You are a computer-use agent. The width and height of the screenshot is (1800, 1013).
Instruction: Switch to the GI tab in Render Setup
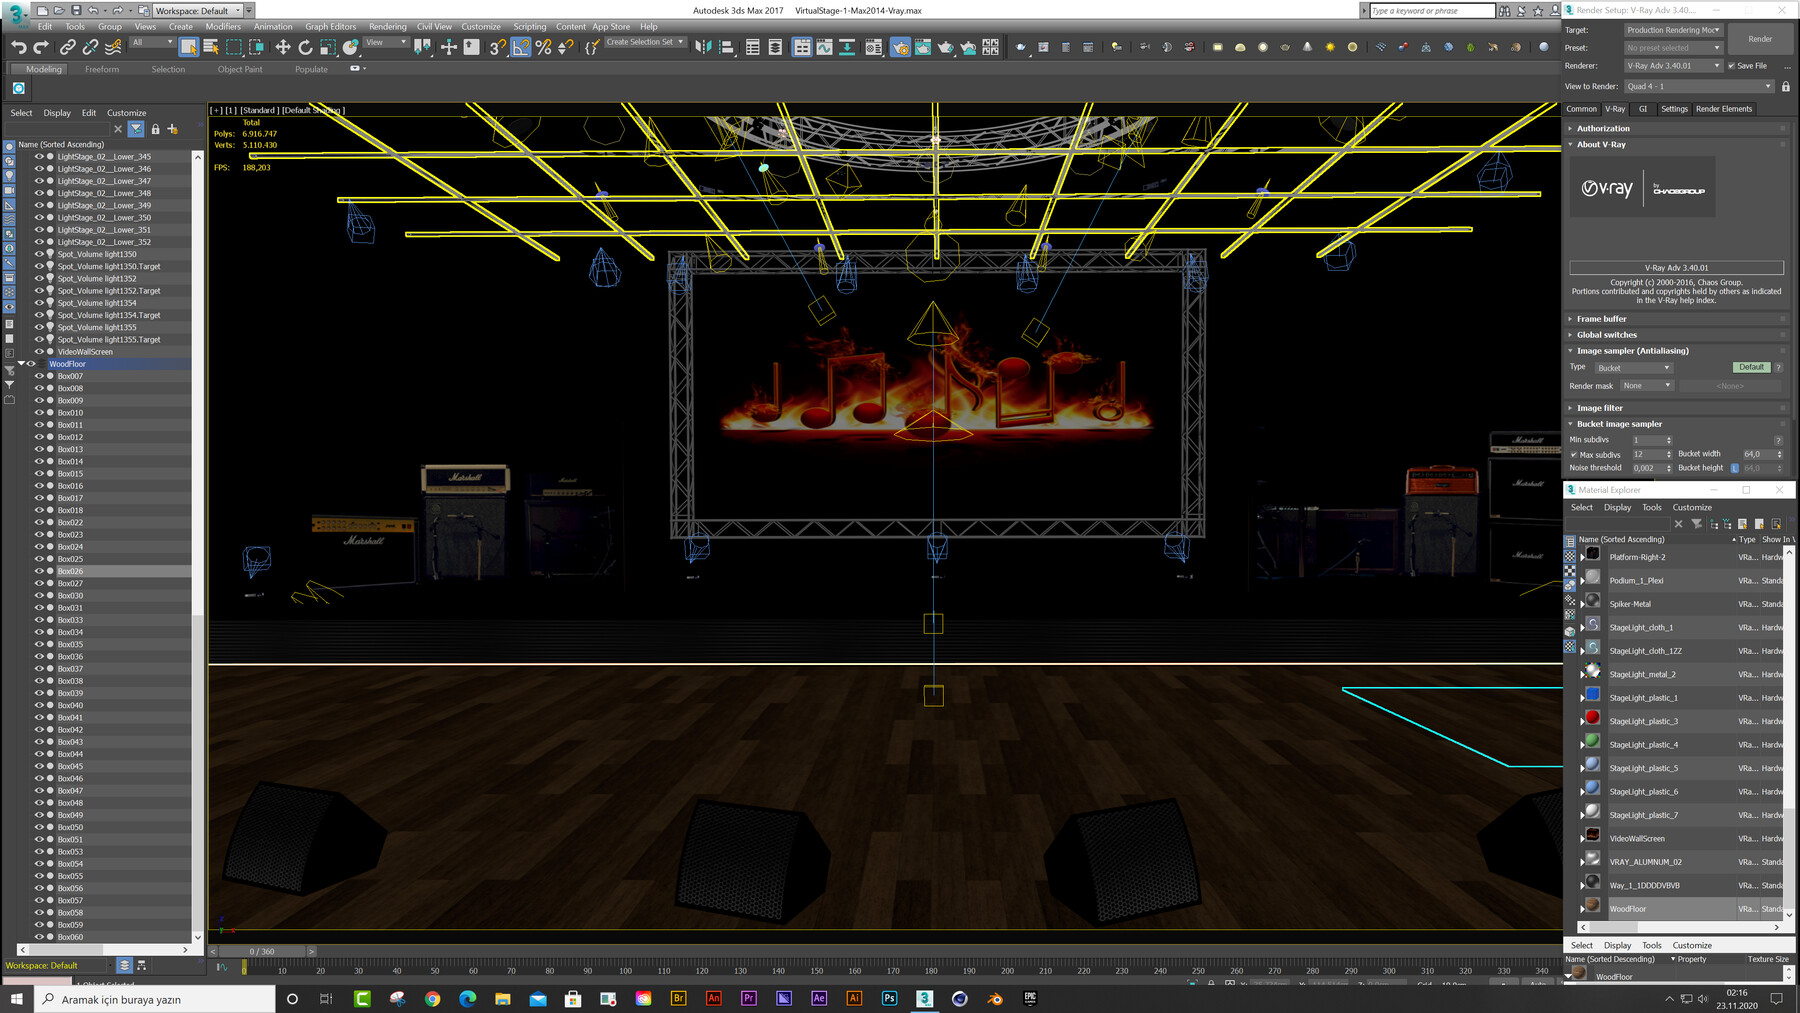1642,108
